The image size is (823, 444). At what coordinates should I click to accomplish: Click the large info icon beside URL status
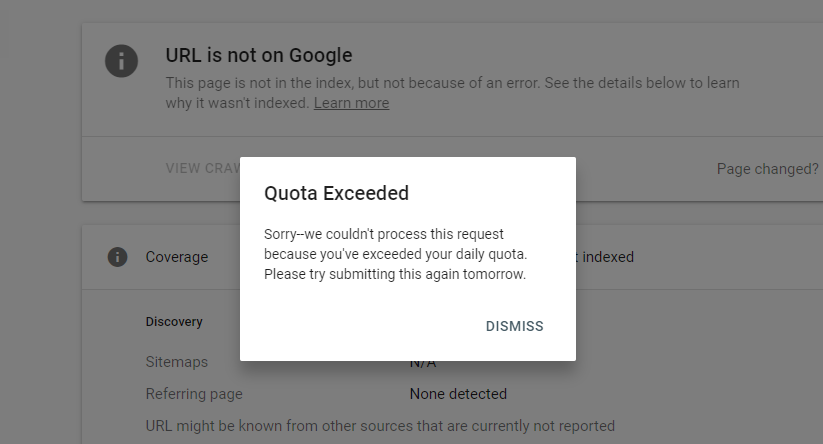pos(121,61)
